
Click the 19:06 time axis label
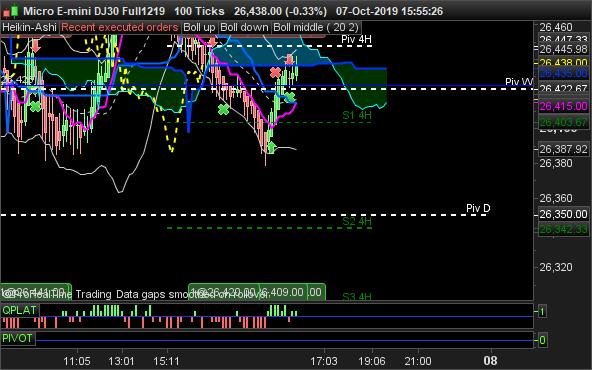pyautogui.click(x=372, y=361)
